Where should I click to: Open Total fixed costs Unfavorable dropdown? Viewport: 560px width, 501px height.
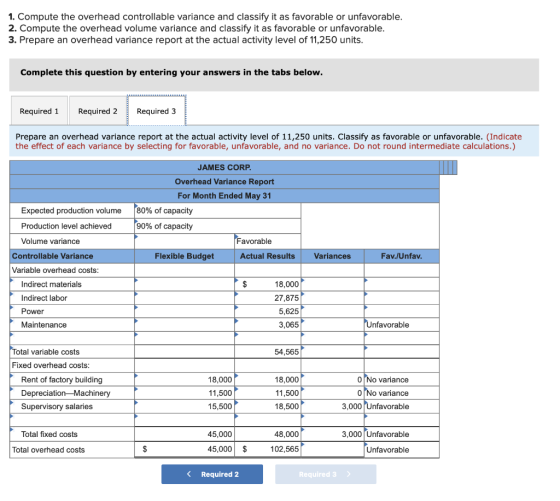(402, 434)
